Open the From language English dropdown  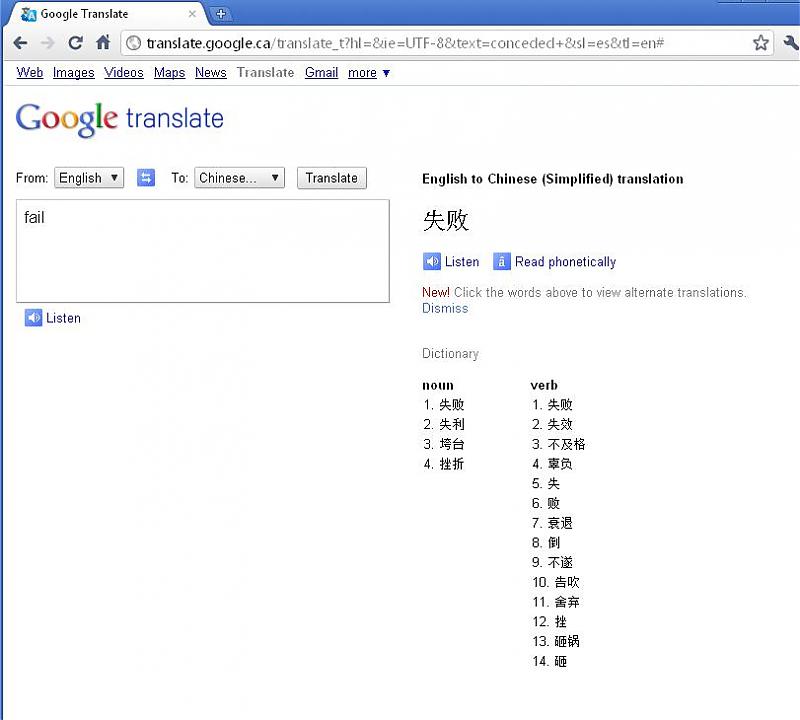pyautogui.click(x=89, y=178)
